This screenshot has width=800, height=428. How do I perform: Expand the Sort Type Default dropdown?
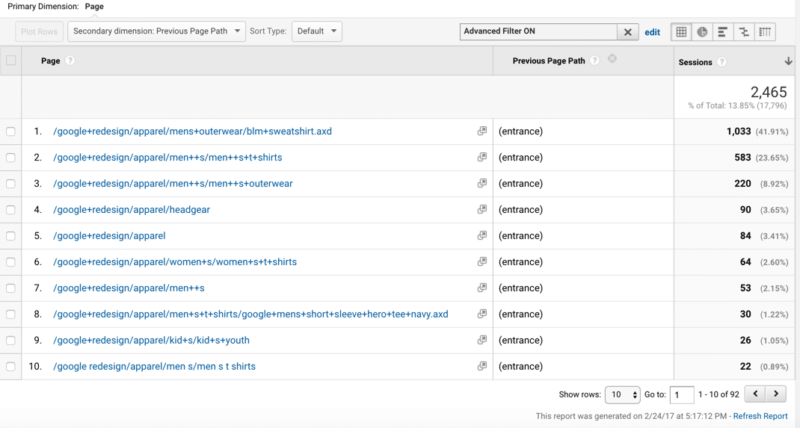(317, 31)
